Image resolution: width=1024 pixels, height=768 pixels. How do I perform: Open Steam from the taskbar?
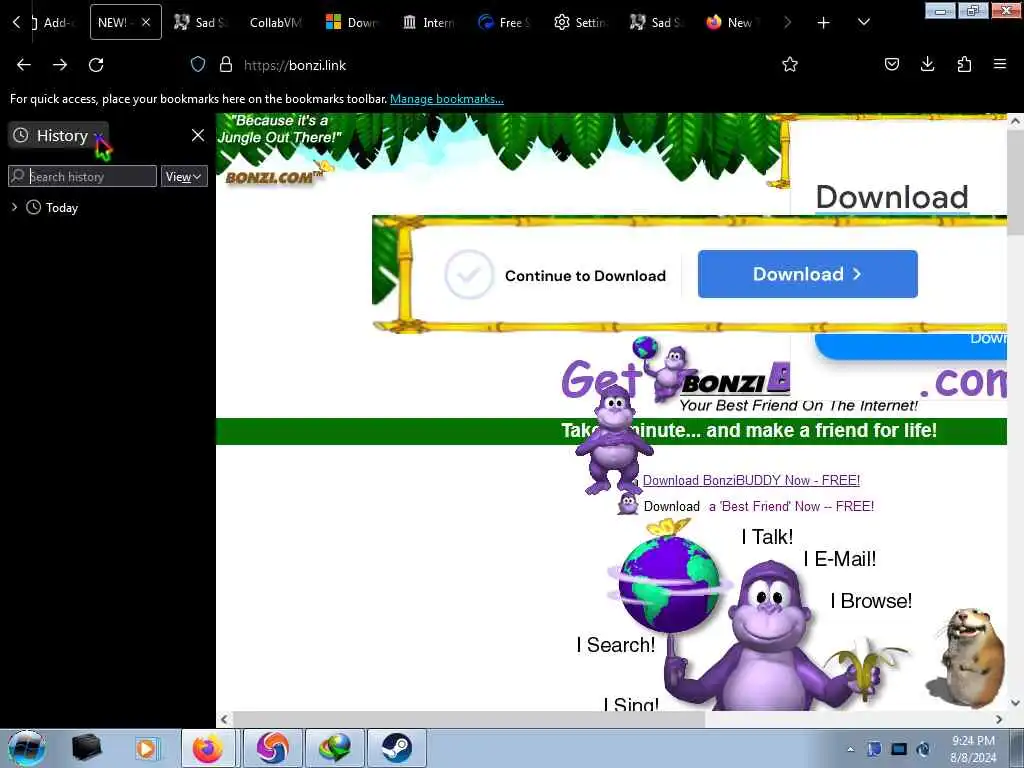pos(396,748)
